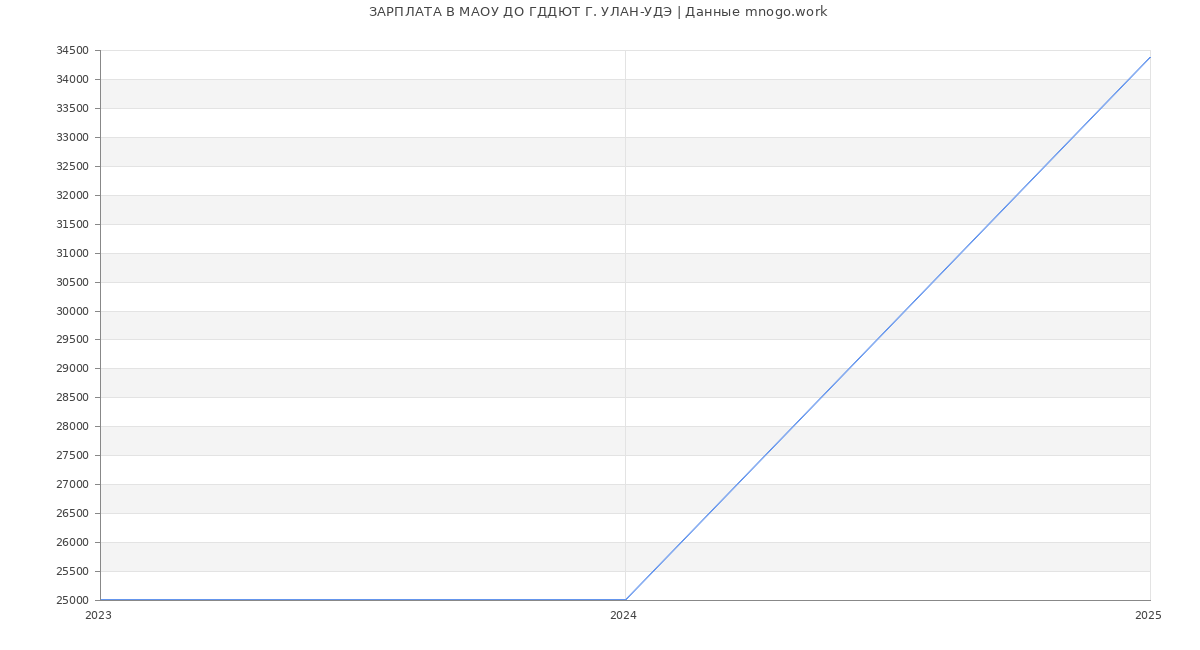Click the 2025 x-axis label
This screenshot has width=1200, height=650.
pyautogui.click(x=1148, y=616)
